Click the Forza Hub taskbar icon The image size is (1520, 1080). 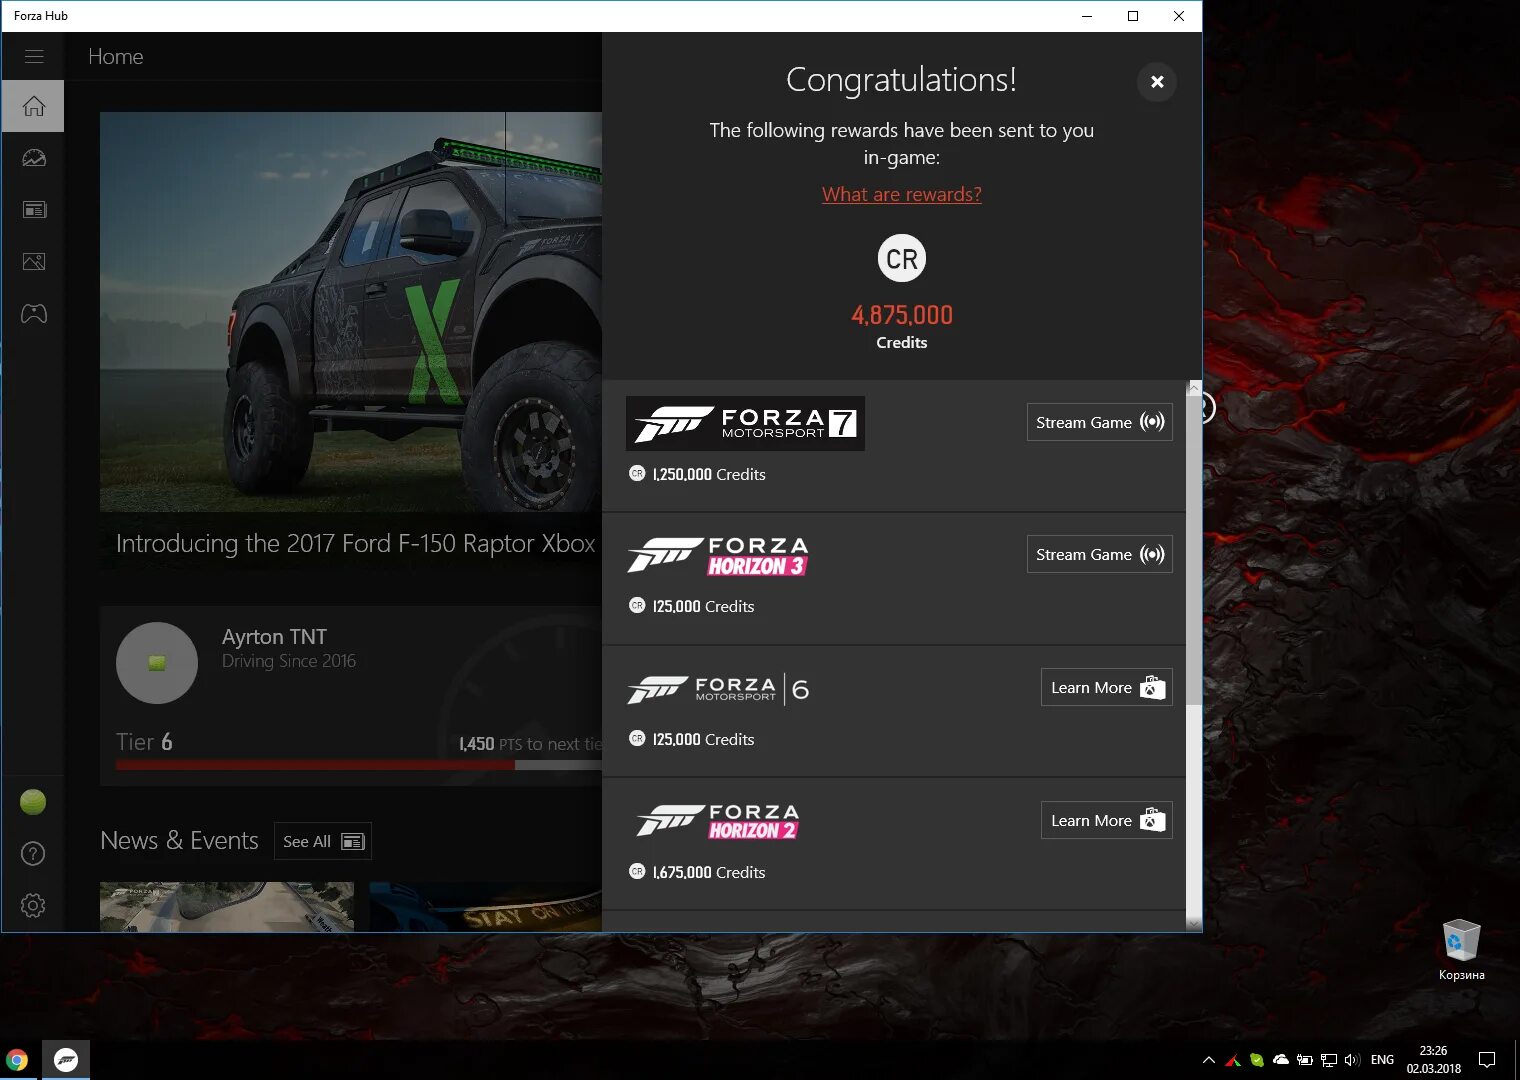(66, 1060)
